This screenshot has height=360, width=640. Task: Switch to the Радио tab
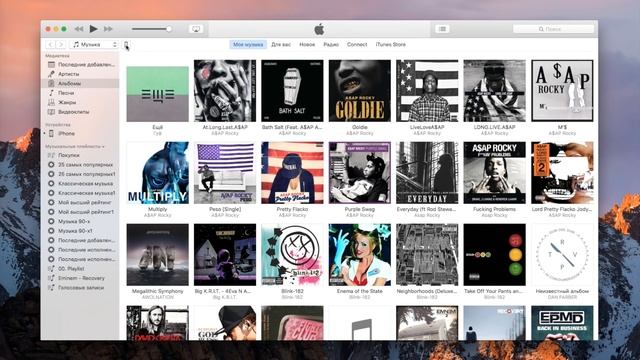tap(331, 44)
